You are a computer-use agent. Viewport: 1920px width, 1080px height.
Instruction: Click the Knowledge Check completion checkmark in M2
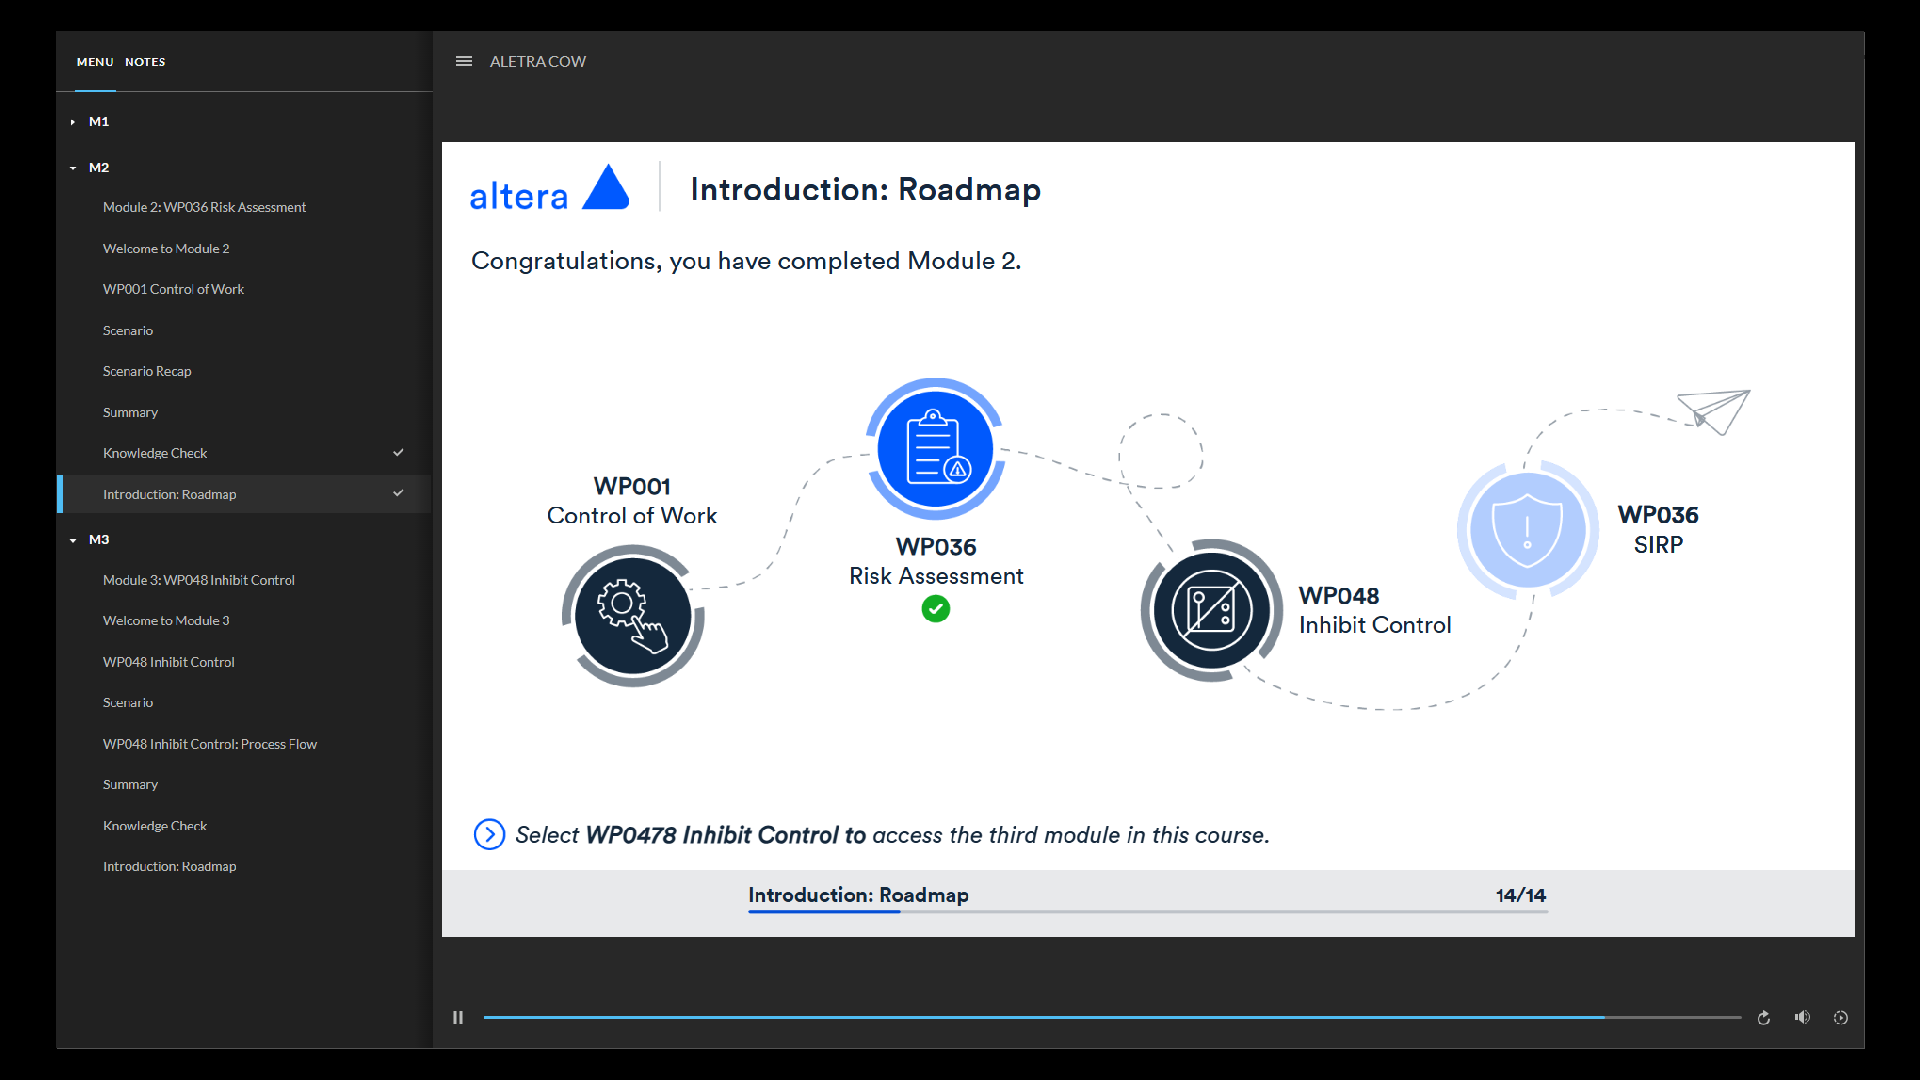(398, 453)
